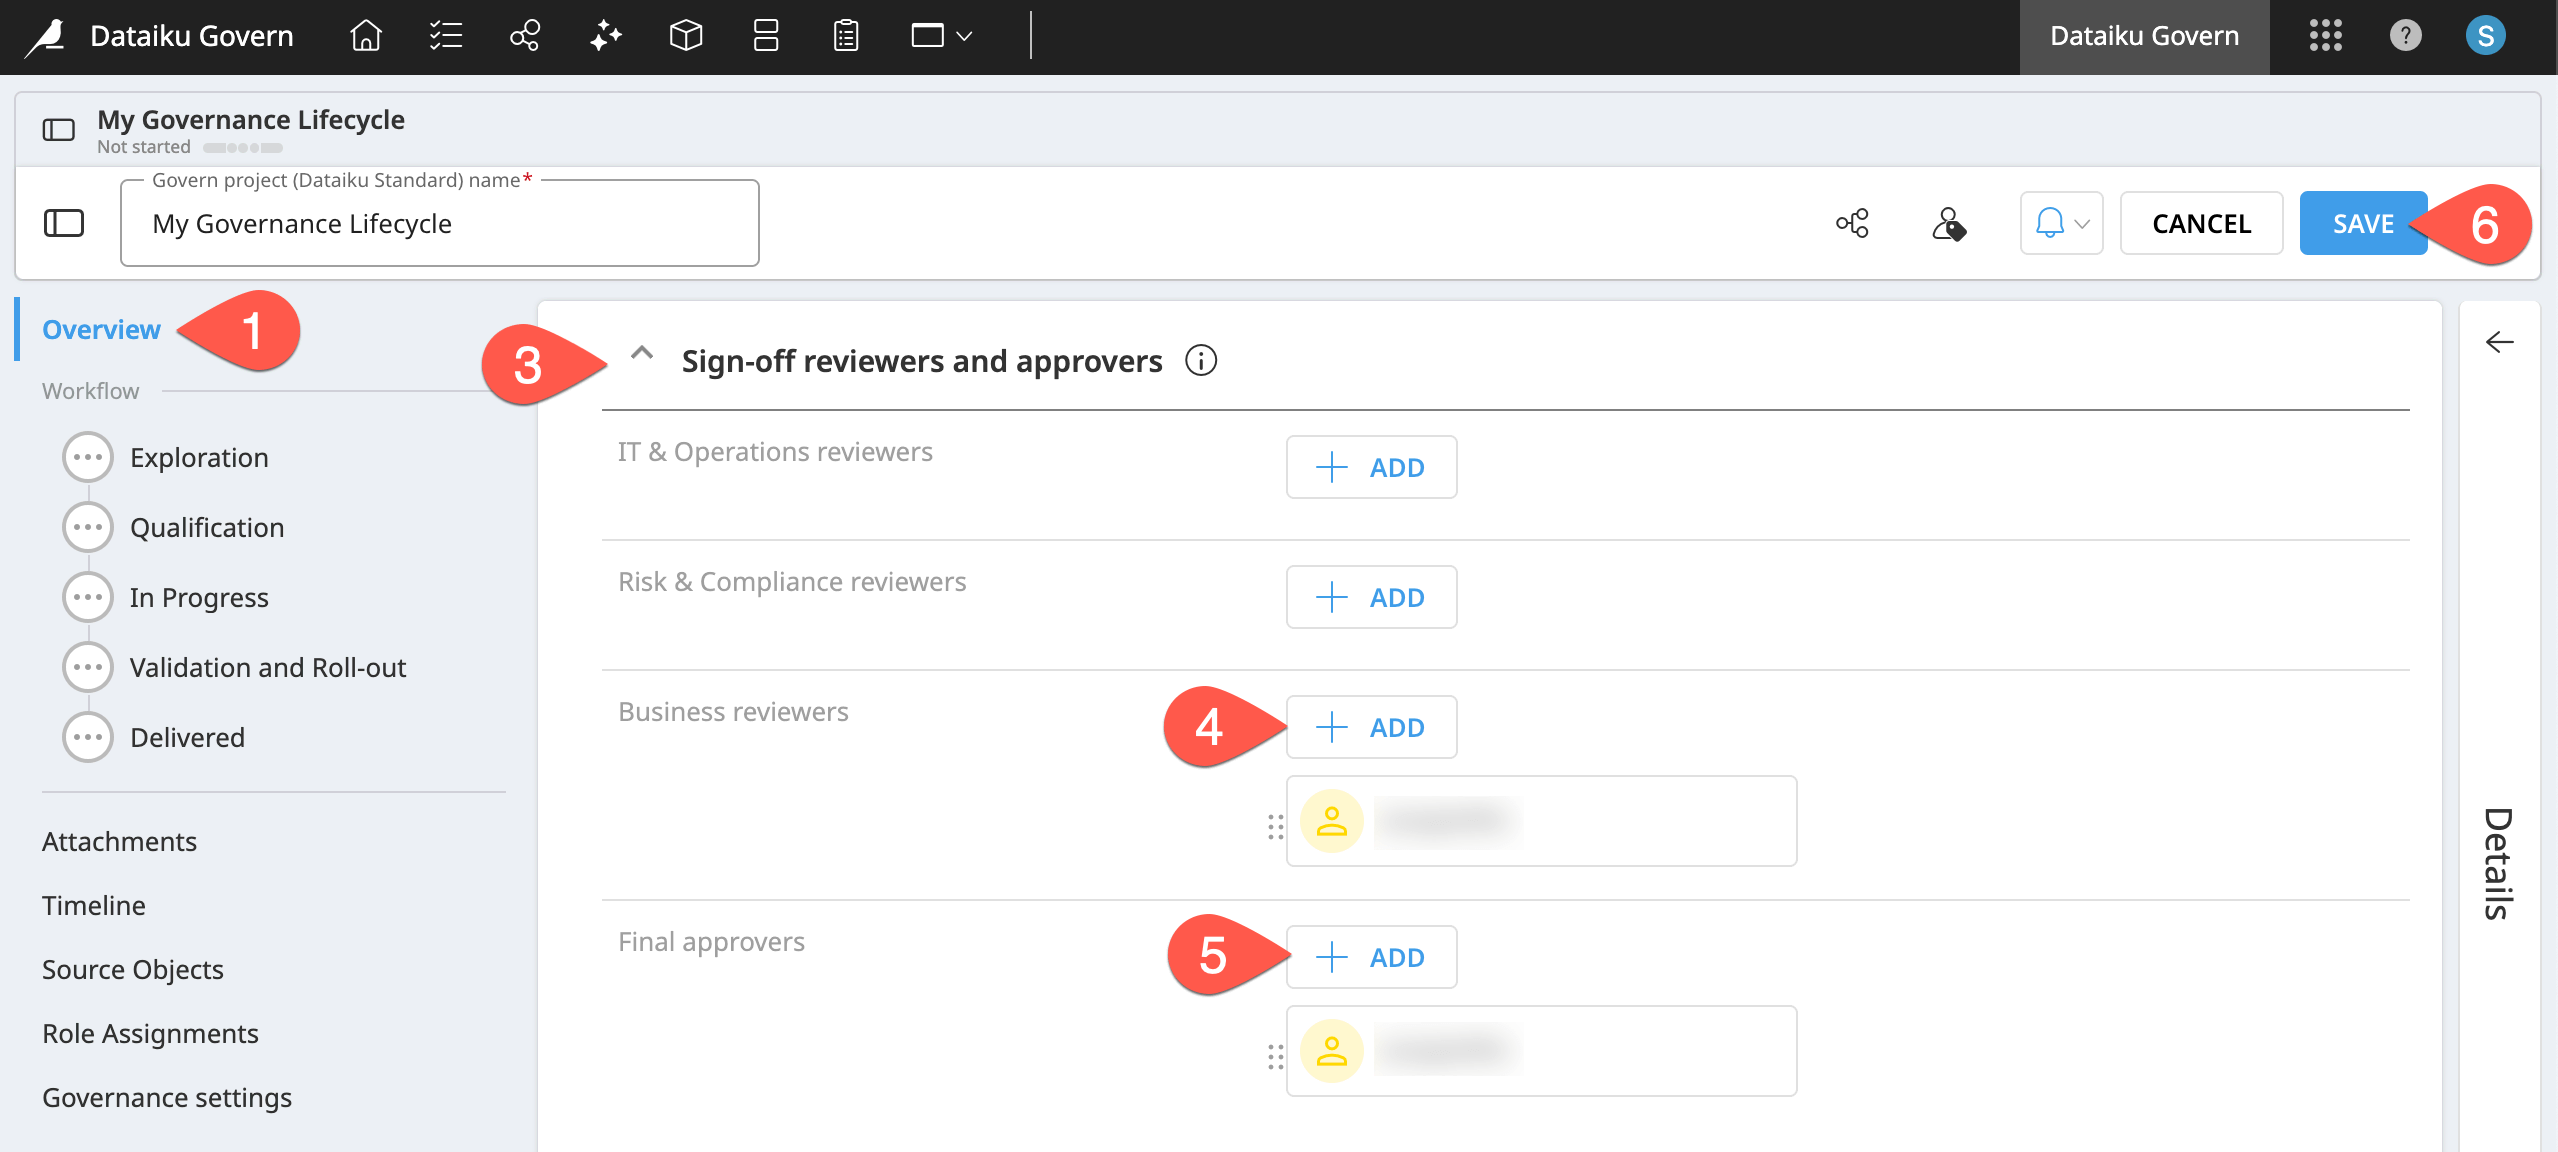Click the Exploration step status circle
Image resolution: width=2558 pixels, height=1152 pixels.
click(88, 457)
